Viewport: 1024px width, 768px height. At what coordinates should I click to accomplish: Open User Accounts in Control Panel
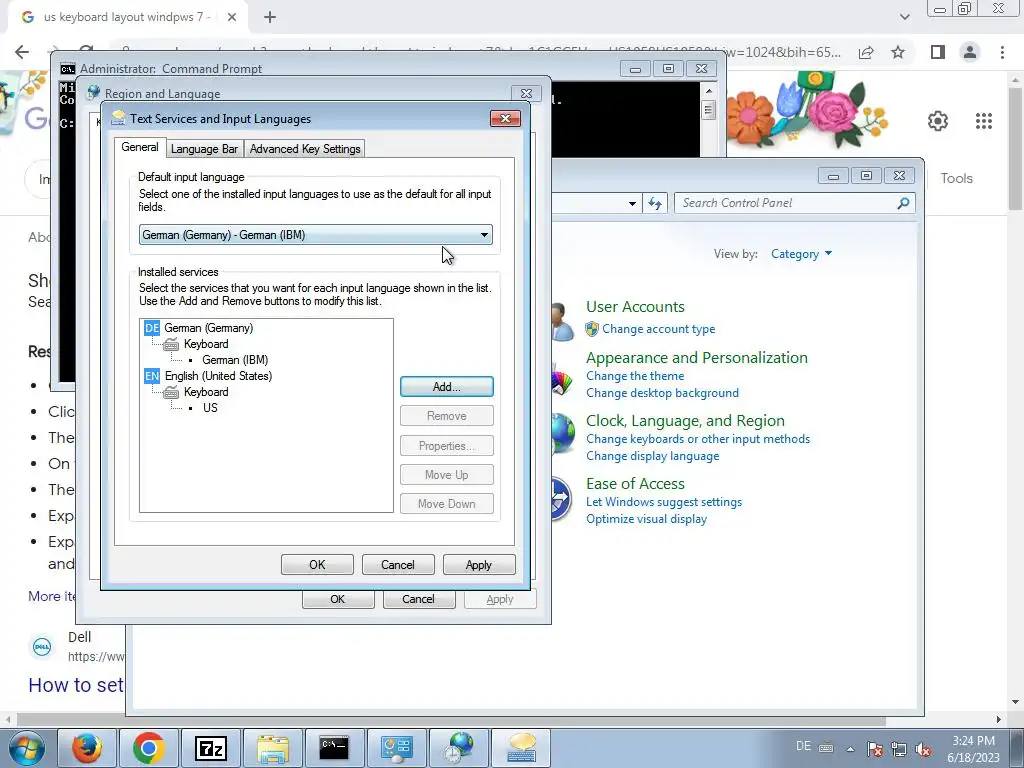coord(635,307)
